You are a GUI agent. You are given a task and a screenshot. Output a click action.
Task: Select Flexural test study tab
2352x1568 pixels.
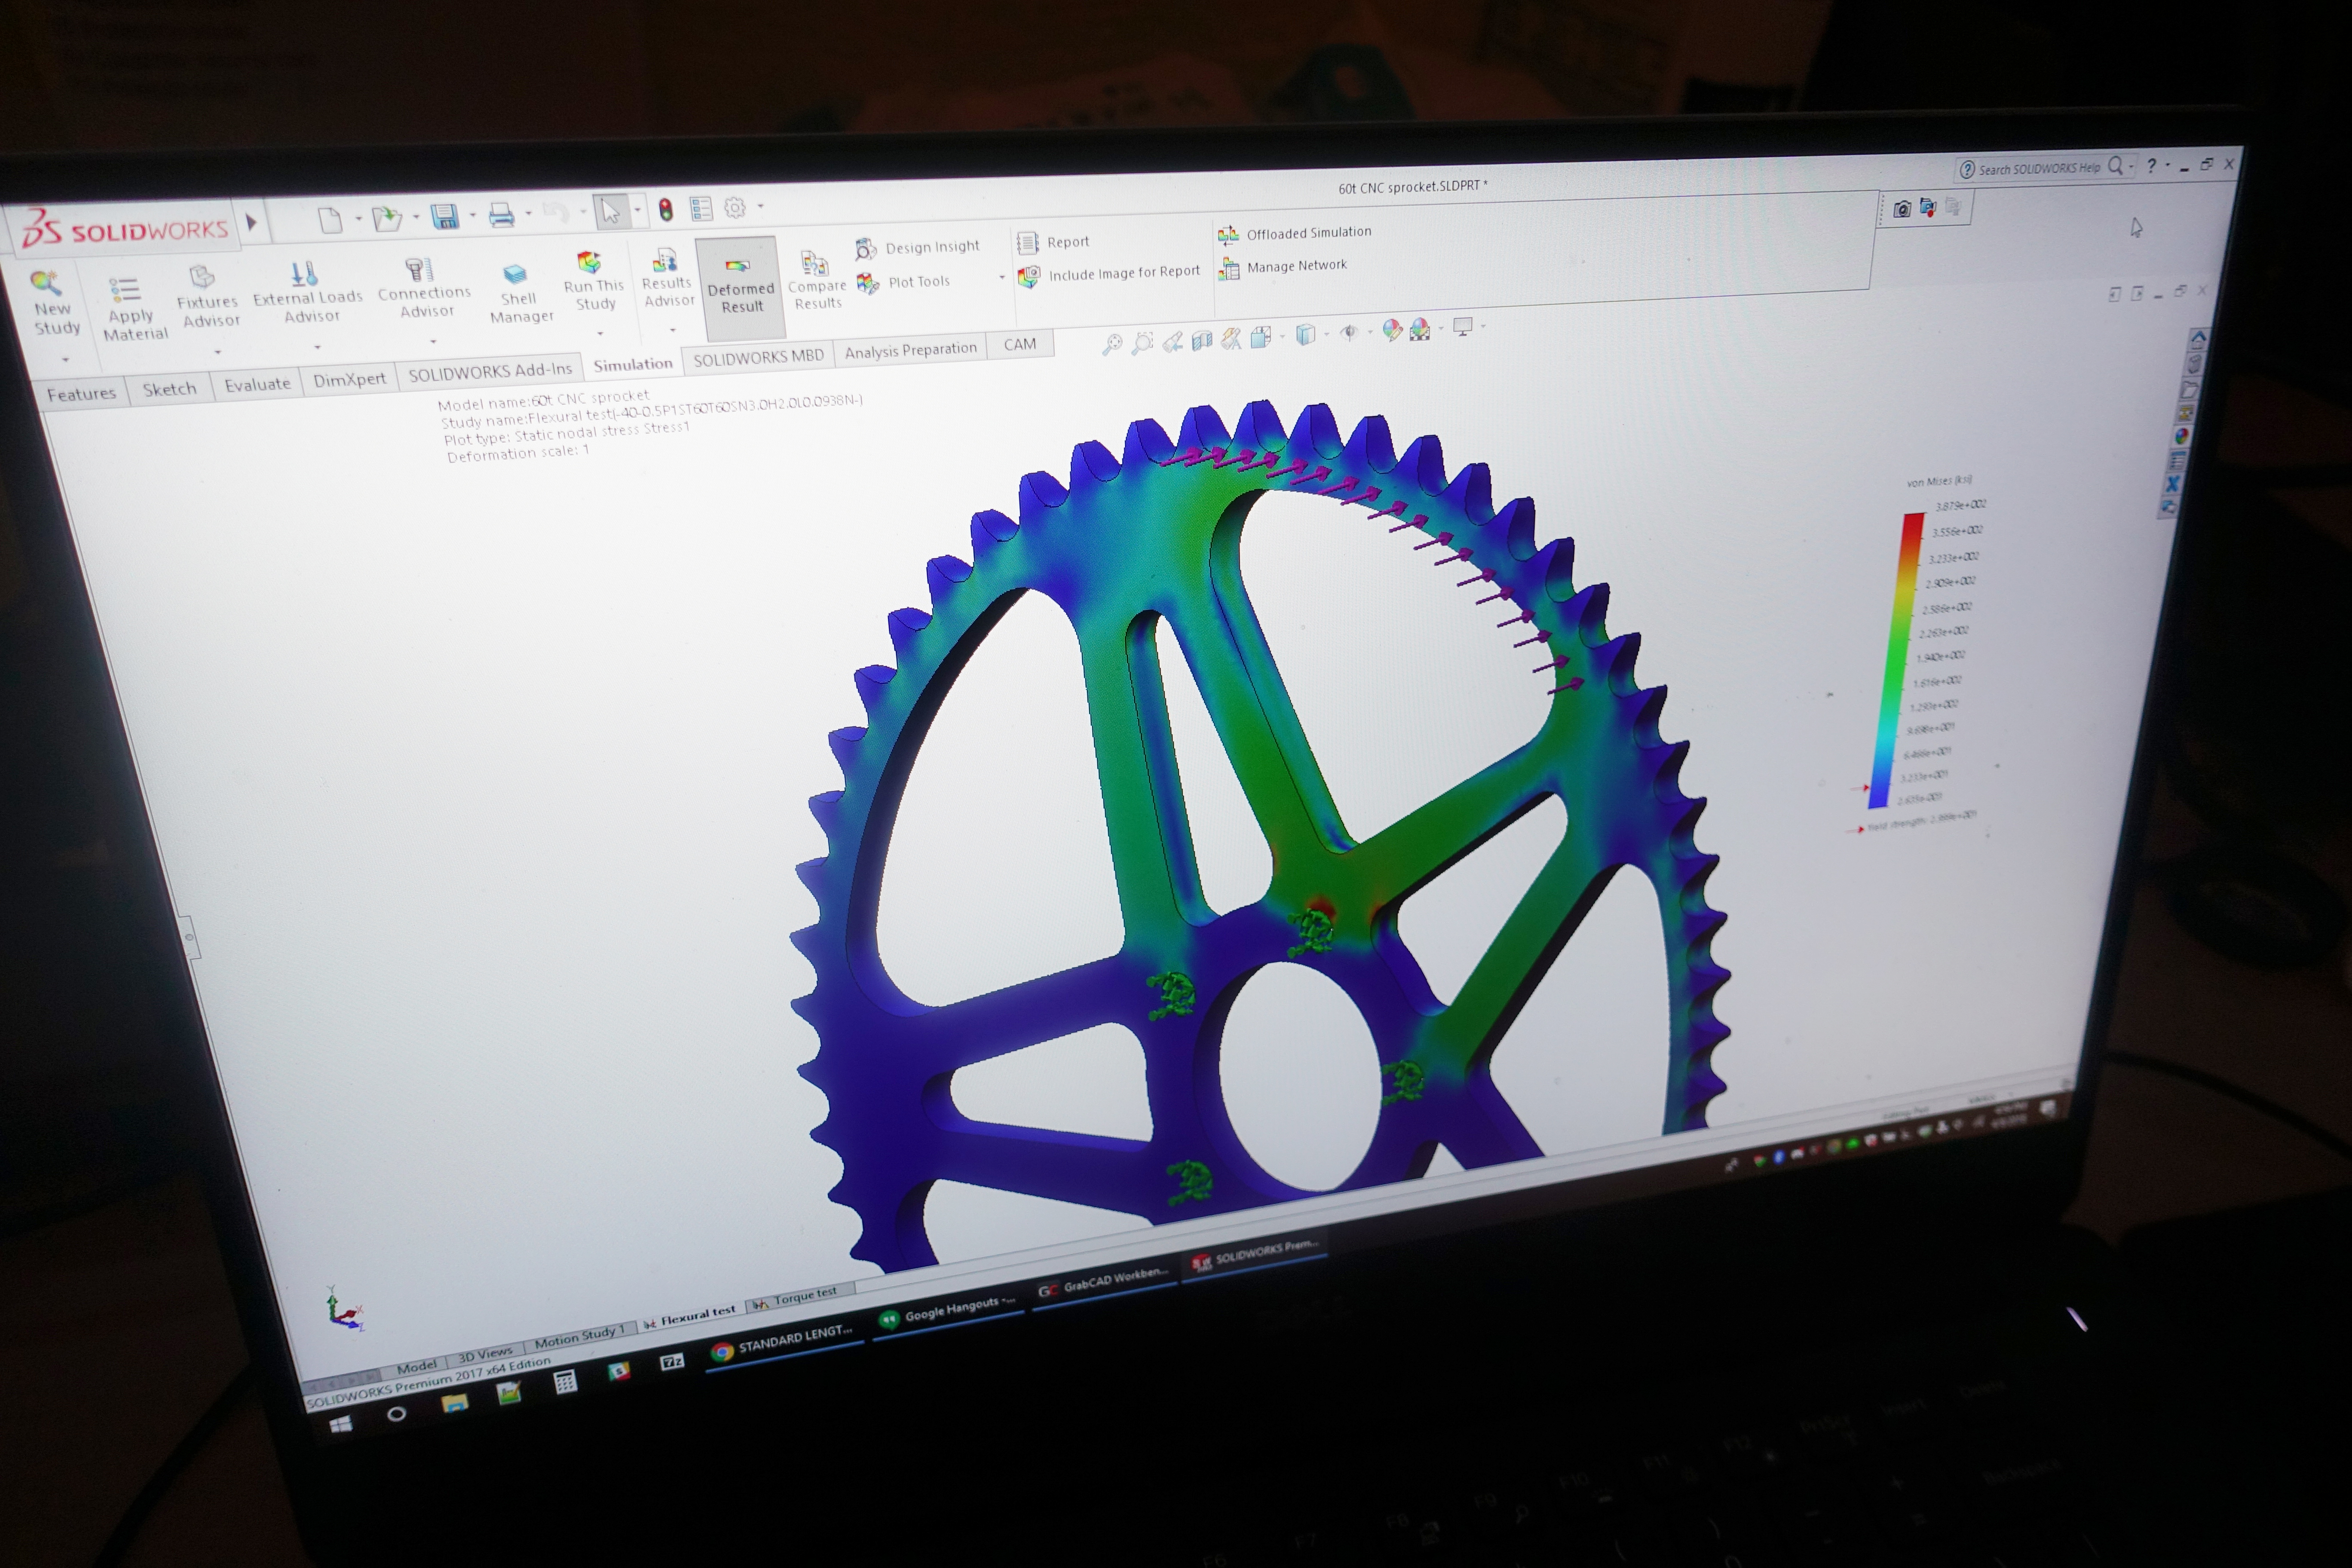coord(690,1318)
